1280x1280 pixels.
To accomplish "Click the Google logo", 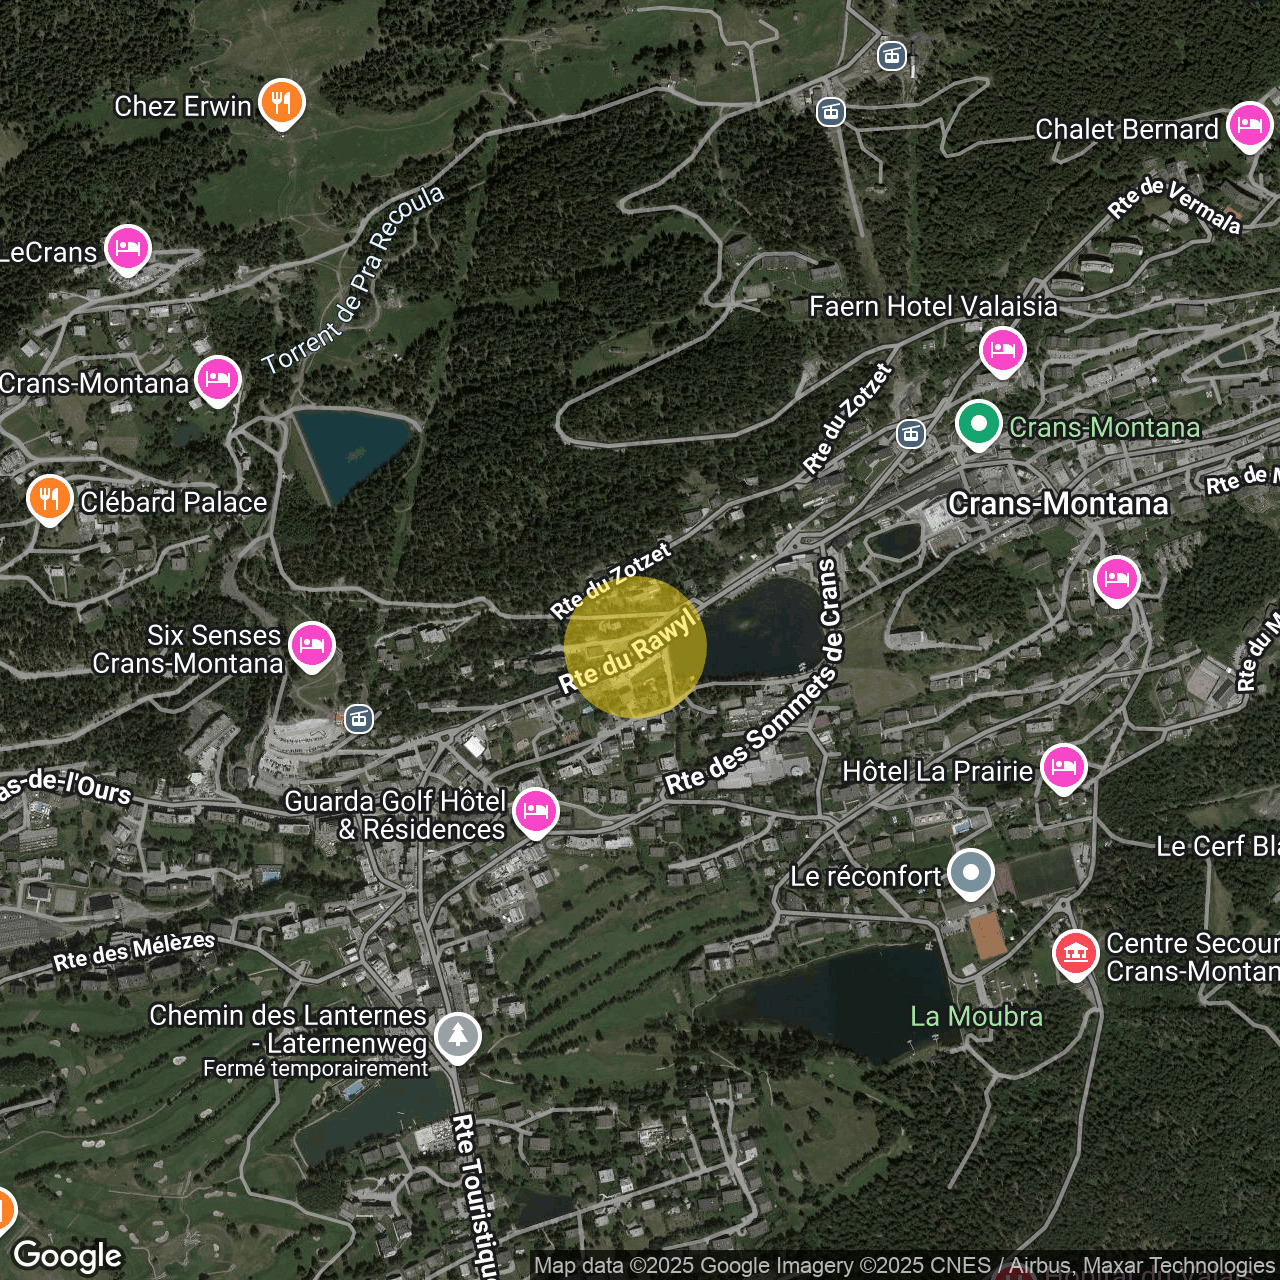I will tap(68, 1256).
